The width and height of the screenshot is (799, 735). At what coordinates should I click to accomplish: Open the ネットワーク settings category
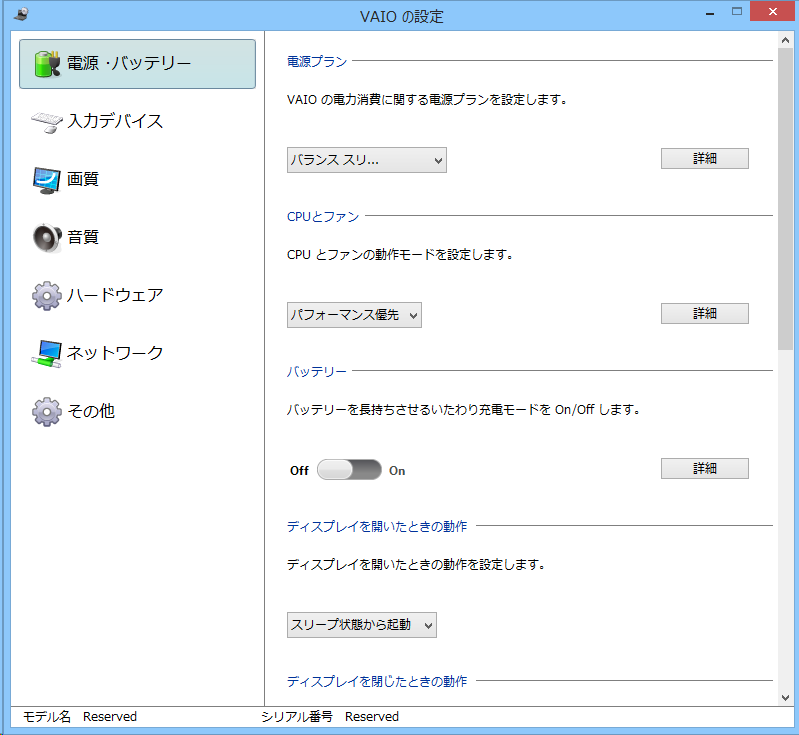tap(138, 353)
